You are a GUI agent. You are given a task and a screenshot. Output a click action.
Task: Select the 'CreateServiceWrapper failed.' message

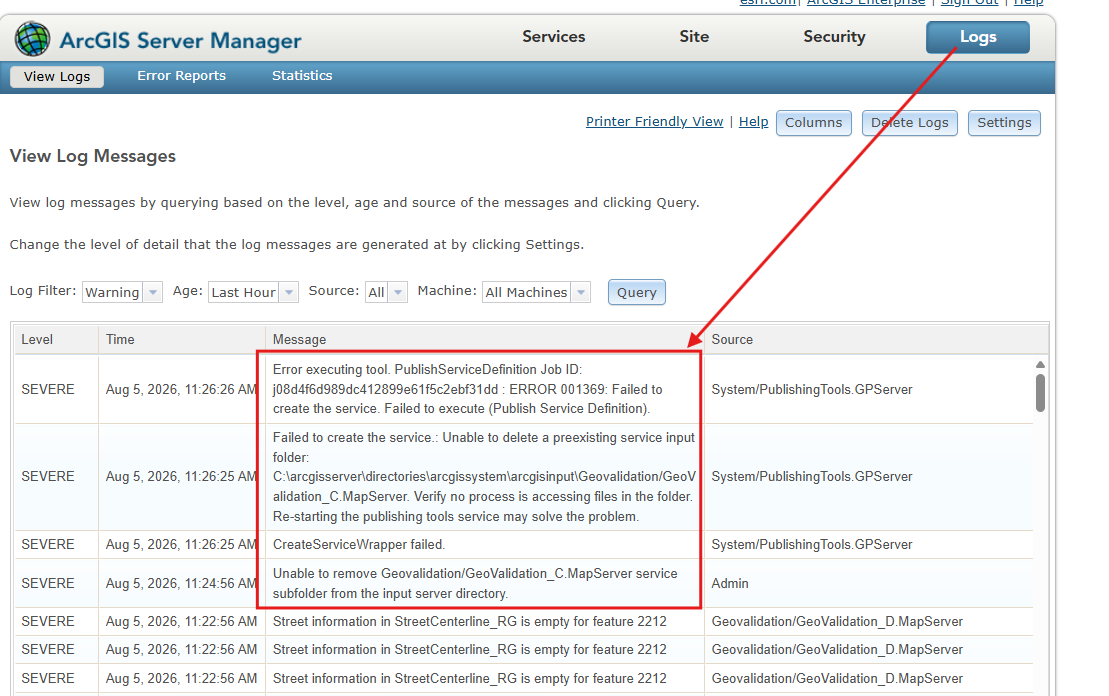359,545
